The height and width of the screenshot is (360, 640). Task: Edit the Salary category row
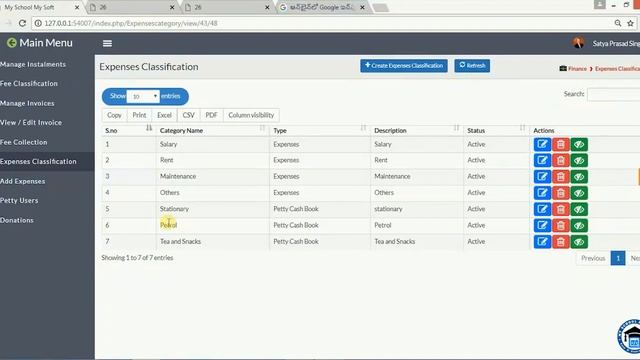[x=542, y=144]
